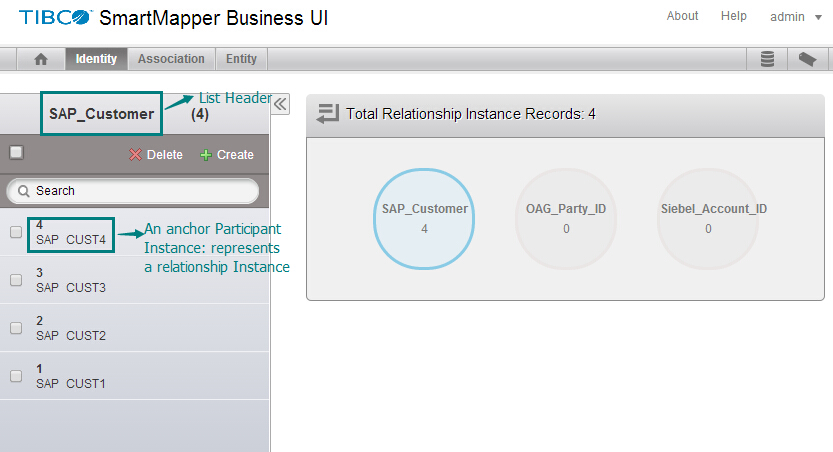Tick the checkbox for SAP CUST1
Viewport: 833px width, 452px height.
point(16,376)
